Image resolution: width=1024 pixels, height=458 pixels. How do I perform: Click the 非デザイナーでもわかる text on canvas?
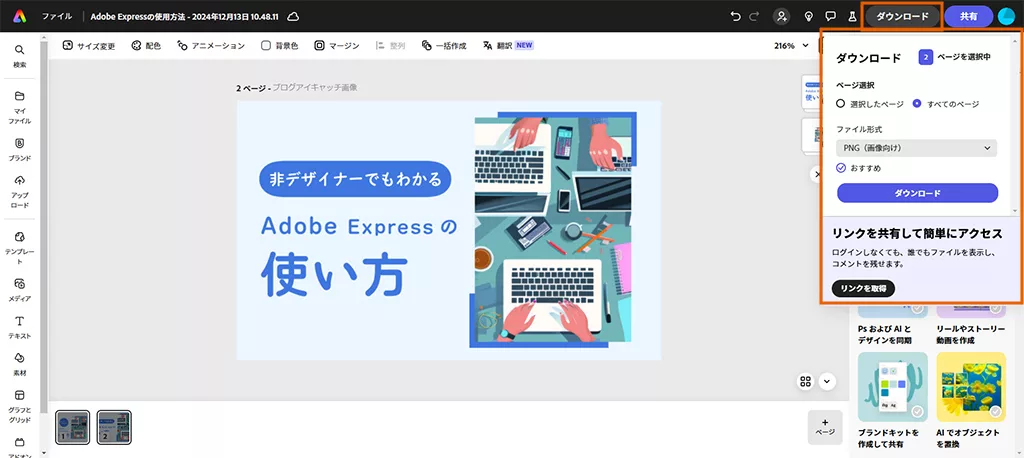click(355, 179)
